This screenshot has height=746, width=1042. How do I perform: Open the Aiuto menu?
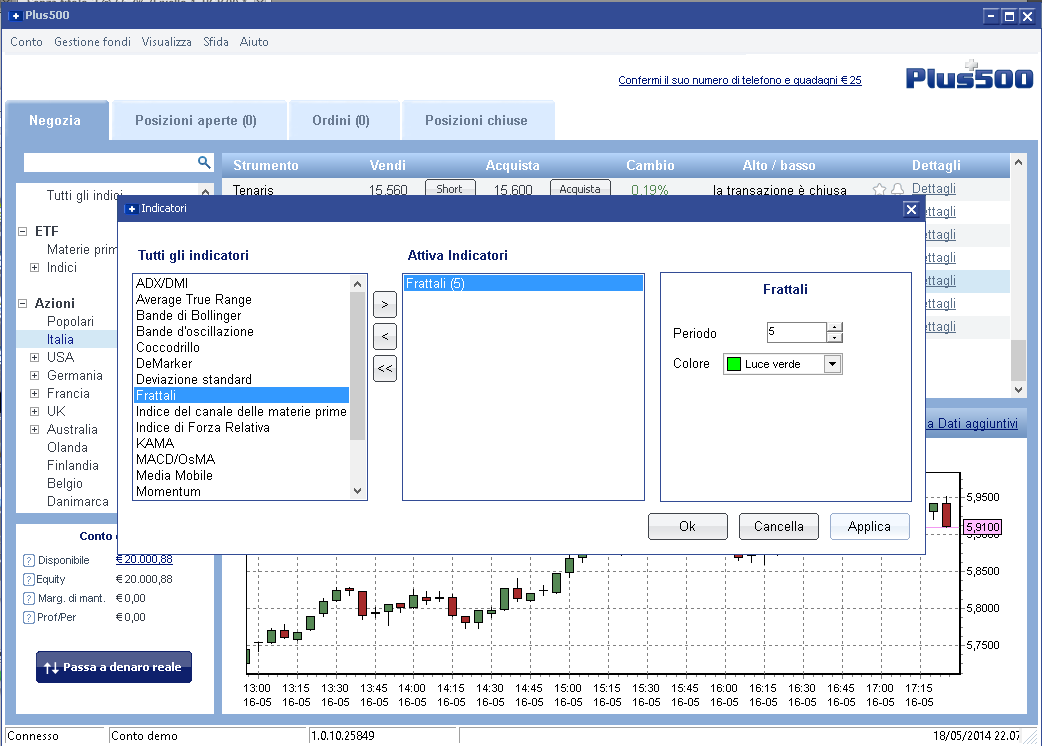[255, 42]
